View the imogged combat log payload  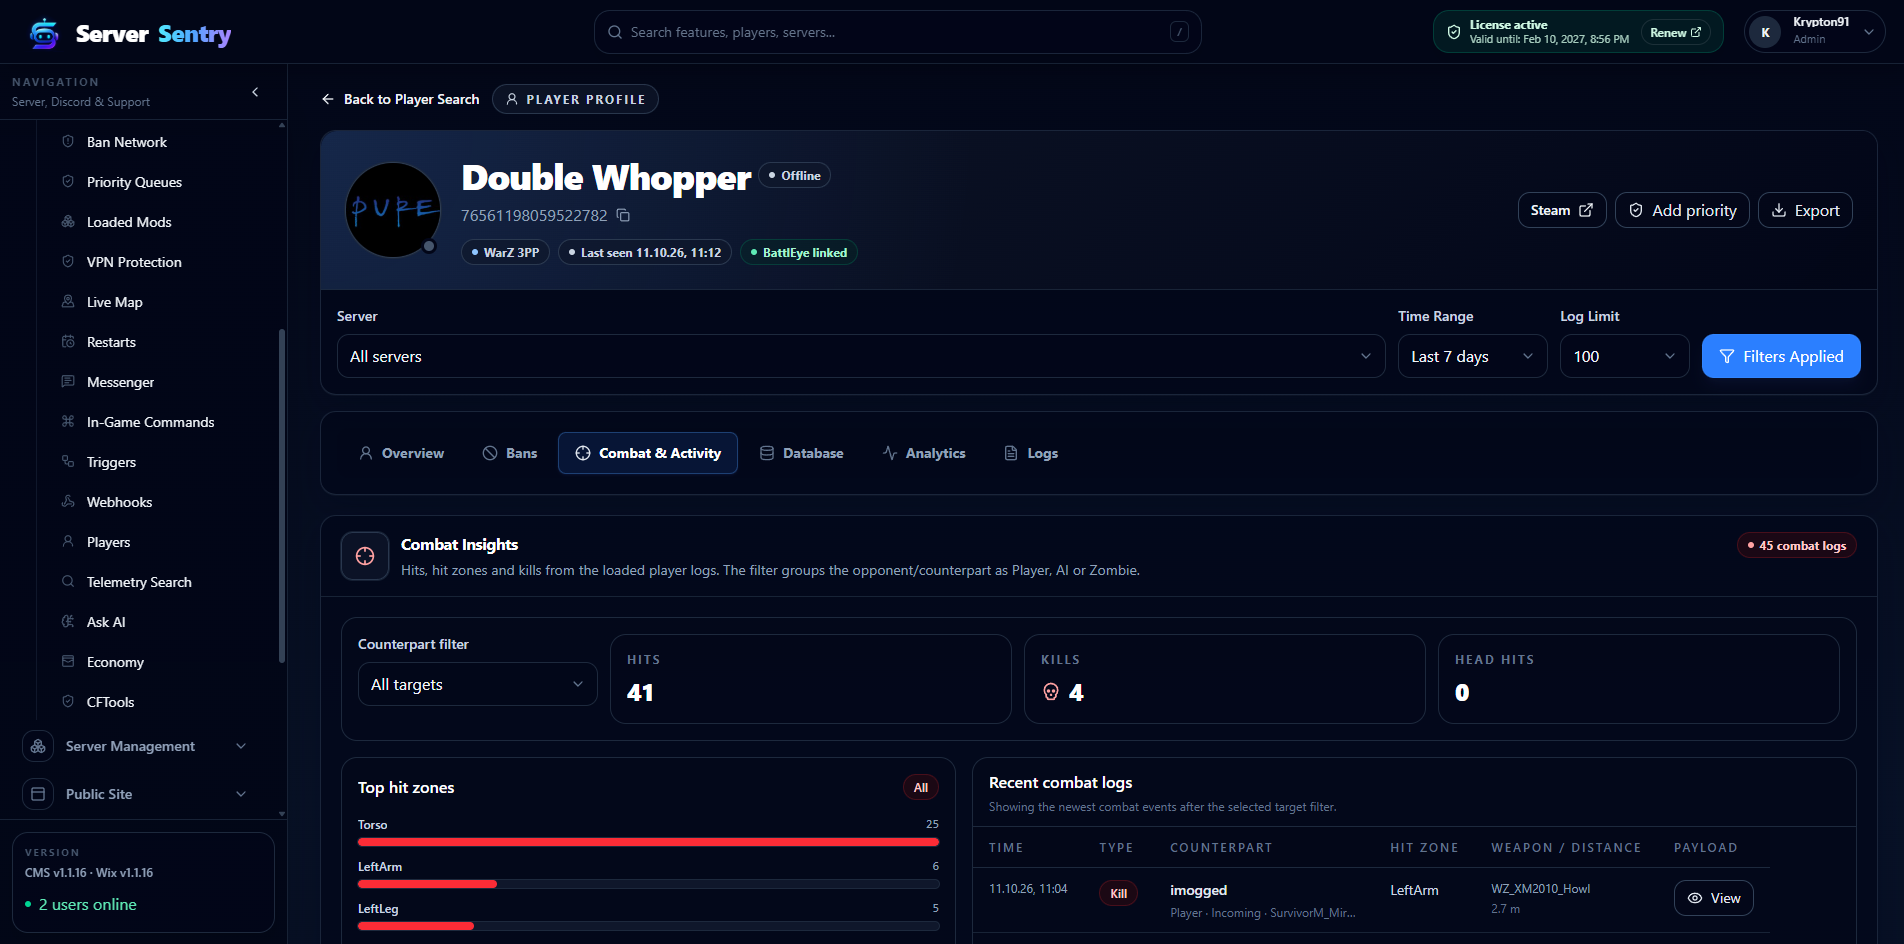click(x=1714, y=898)
